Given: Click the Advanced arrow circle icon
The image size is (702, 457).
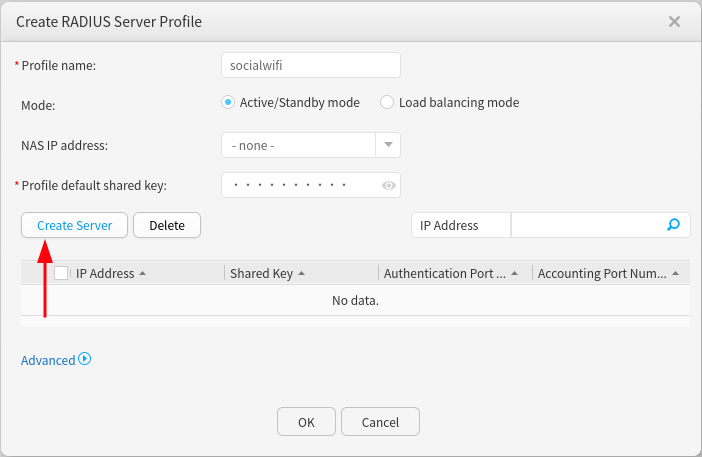Looking at the screenshot, I should [85, 359].
